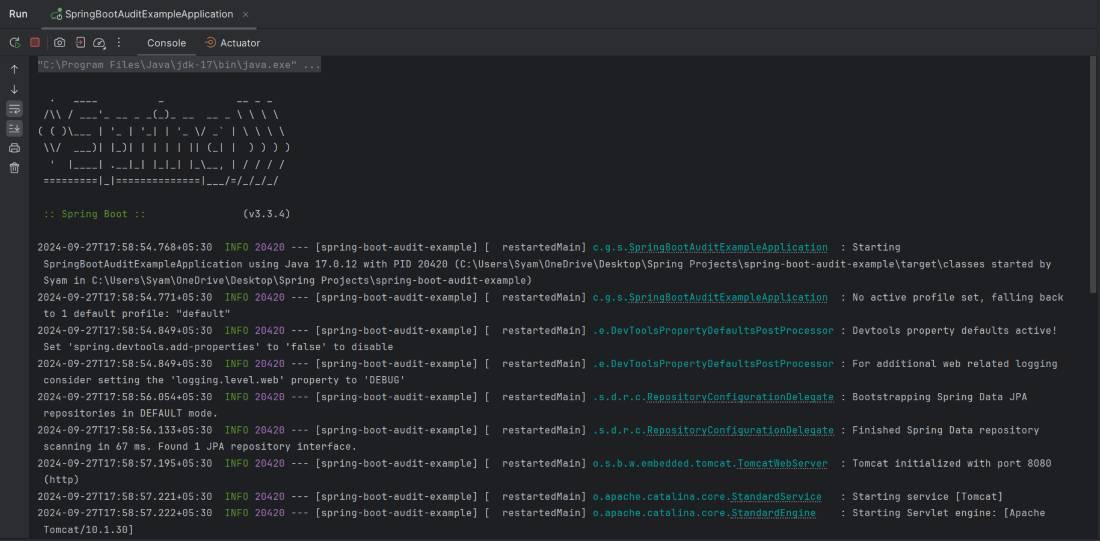1100x541 pixels.
Task: Open the more options vertical dots menu
Action: click(119, 43)
